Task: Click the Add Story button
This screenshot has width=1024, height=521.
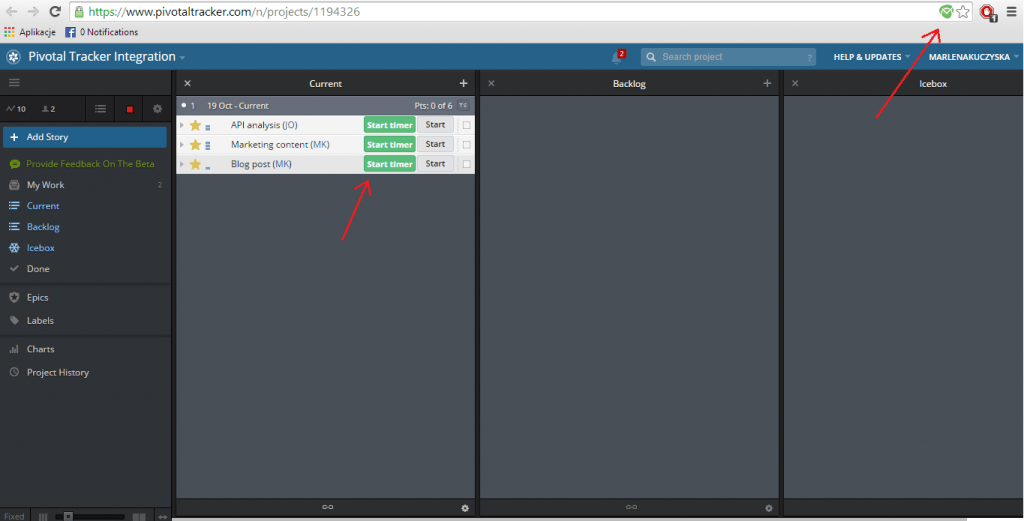Action: point(85,137)
